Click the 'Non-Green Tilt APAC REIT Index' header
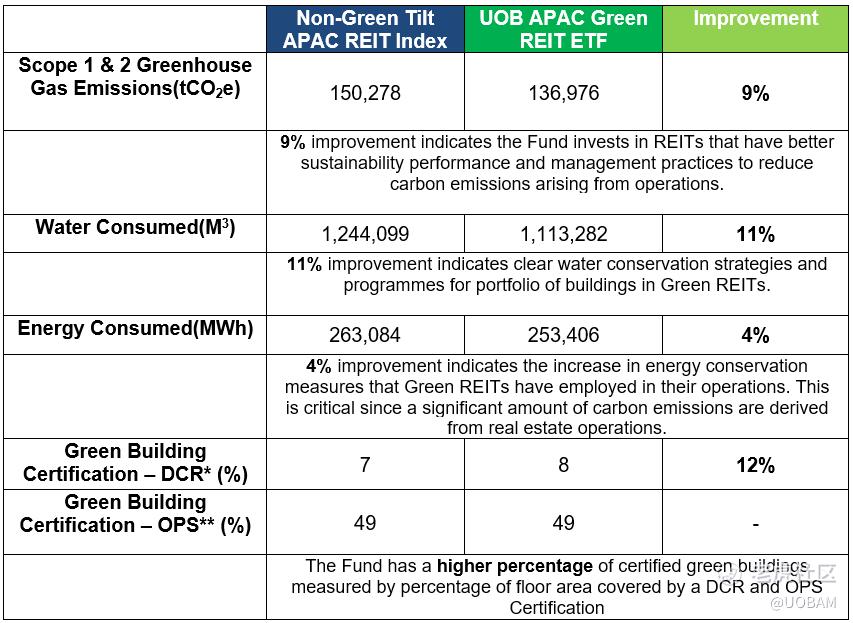This screenshot has width=853, height=623. pyautogui.click(x=365, y=29)
